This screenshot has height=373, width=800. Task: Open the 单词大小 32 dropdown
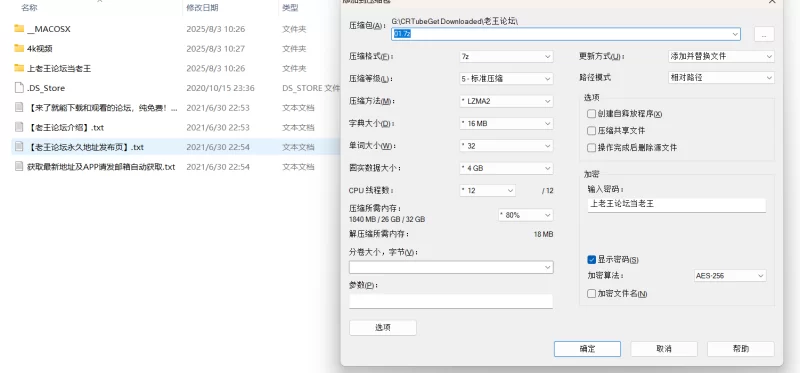(x=506, y=146)
